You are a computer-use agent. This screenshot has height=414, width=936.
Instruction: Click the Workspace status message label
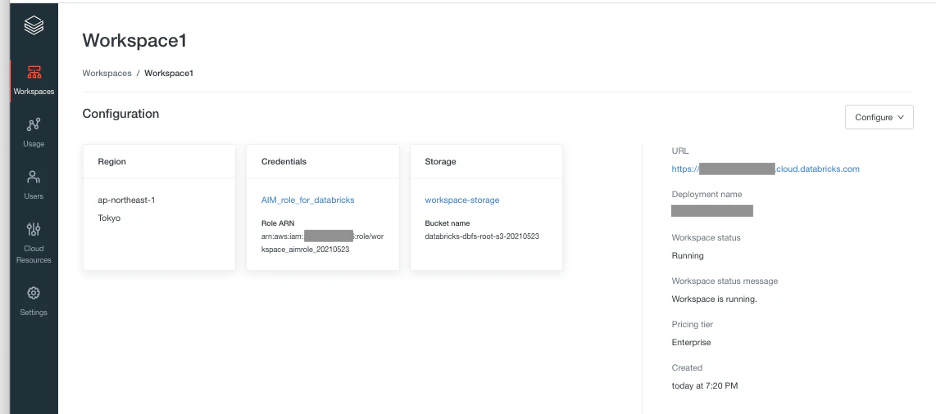(725, 281)
